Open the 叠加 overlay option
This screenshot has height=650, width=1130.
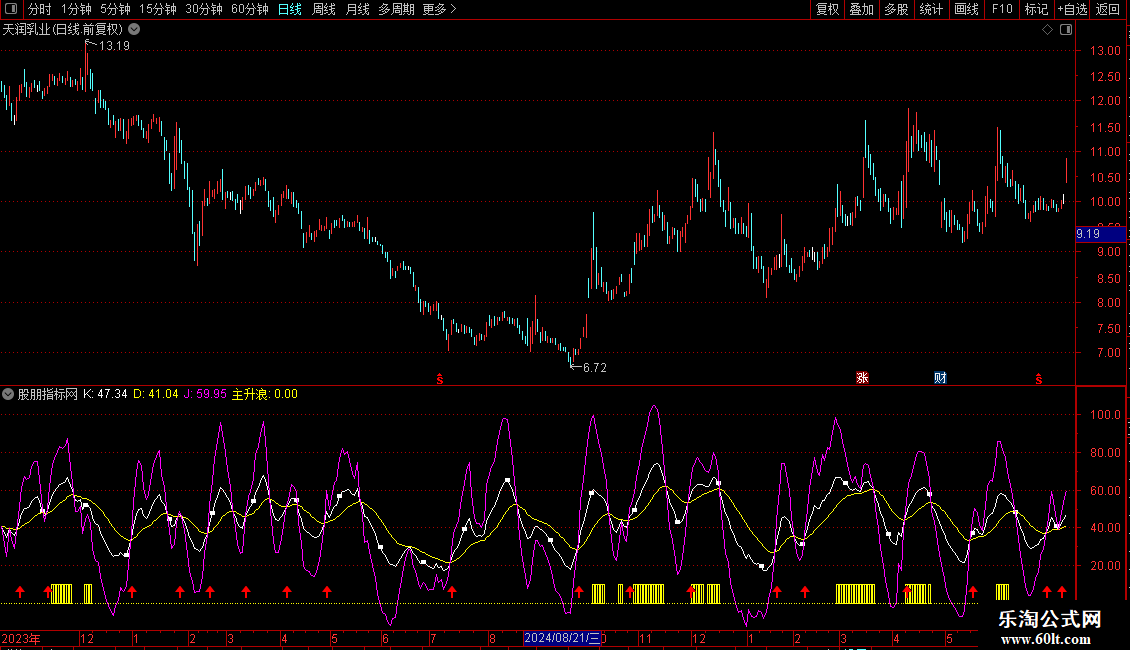click(x=861, y=9)
